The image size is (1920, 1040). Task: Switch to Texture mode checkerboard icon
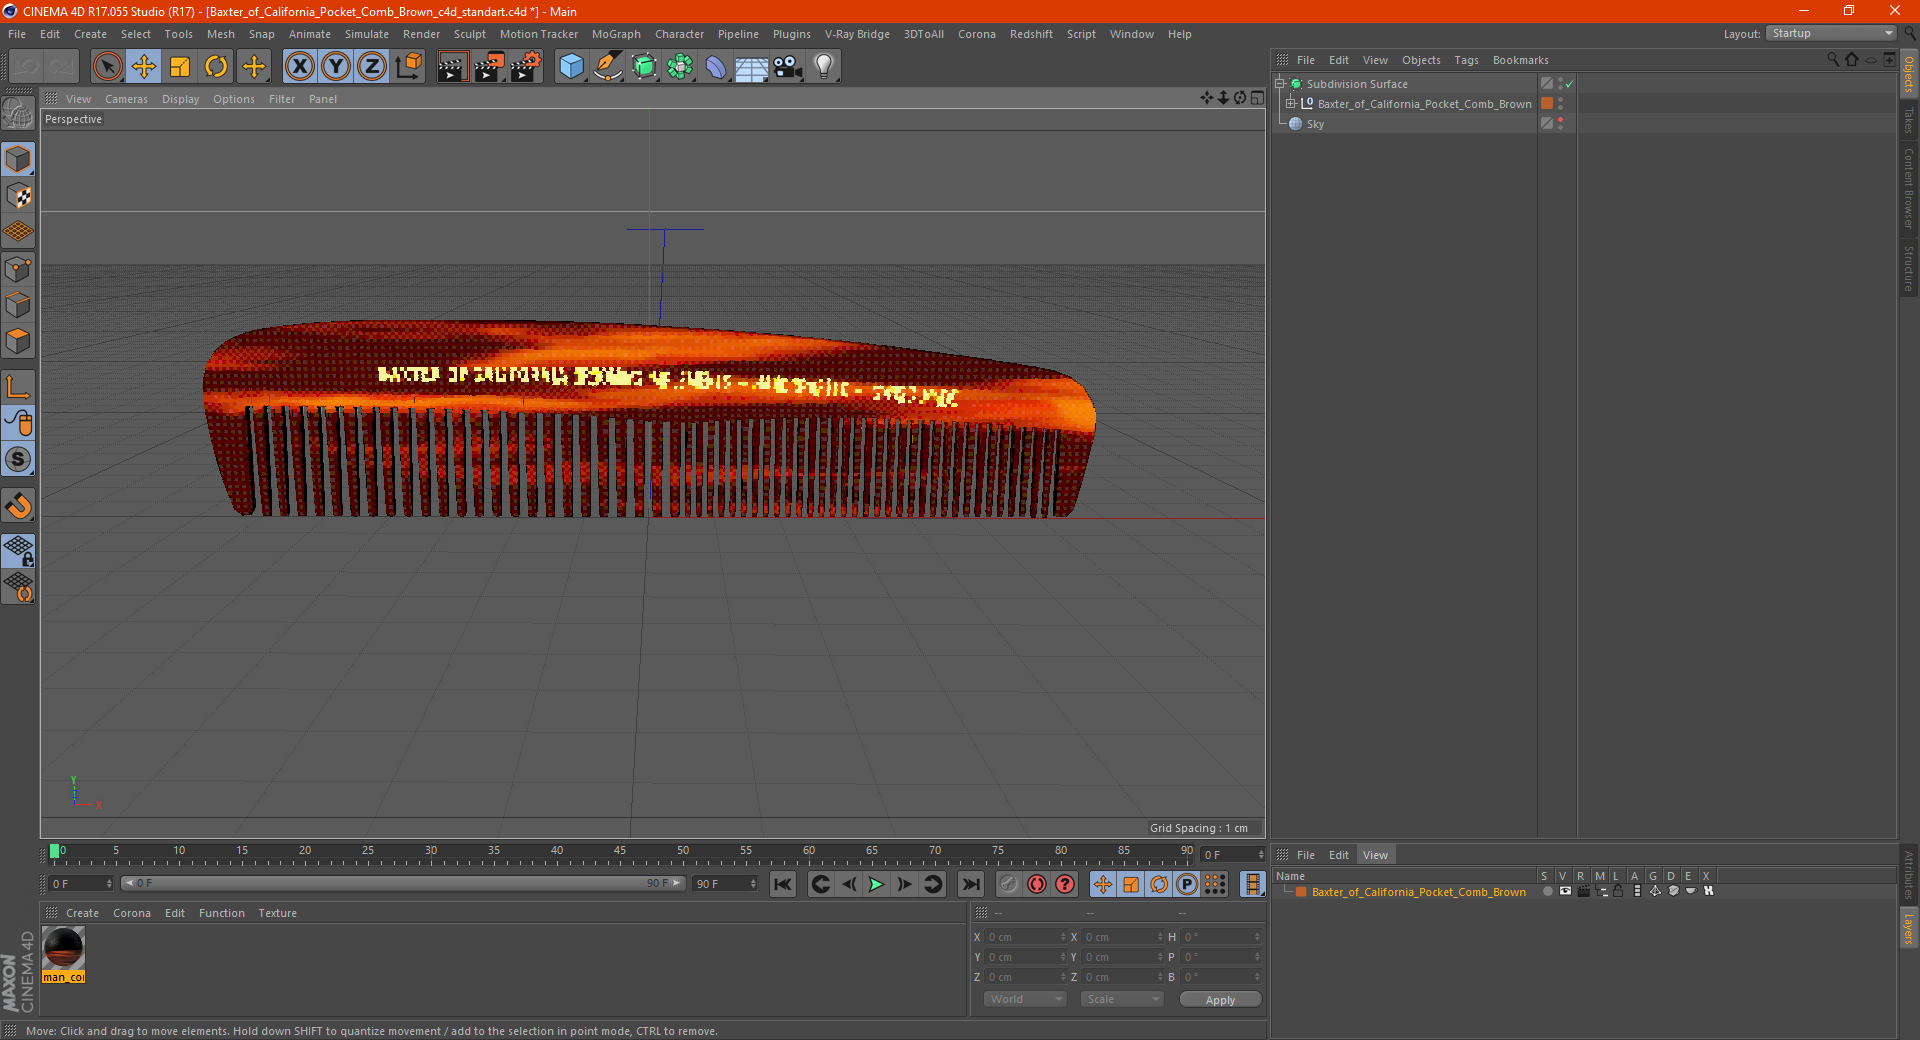pyautogui.click(x=18, y=196)
